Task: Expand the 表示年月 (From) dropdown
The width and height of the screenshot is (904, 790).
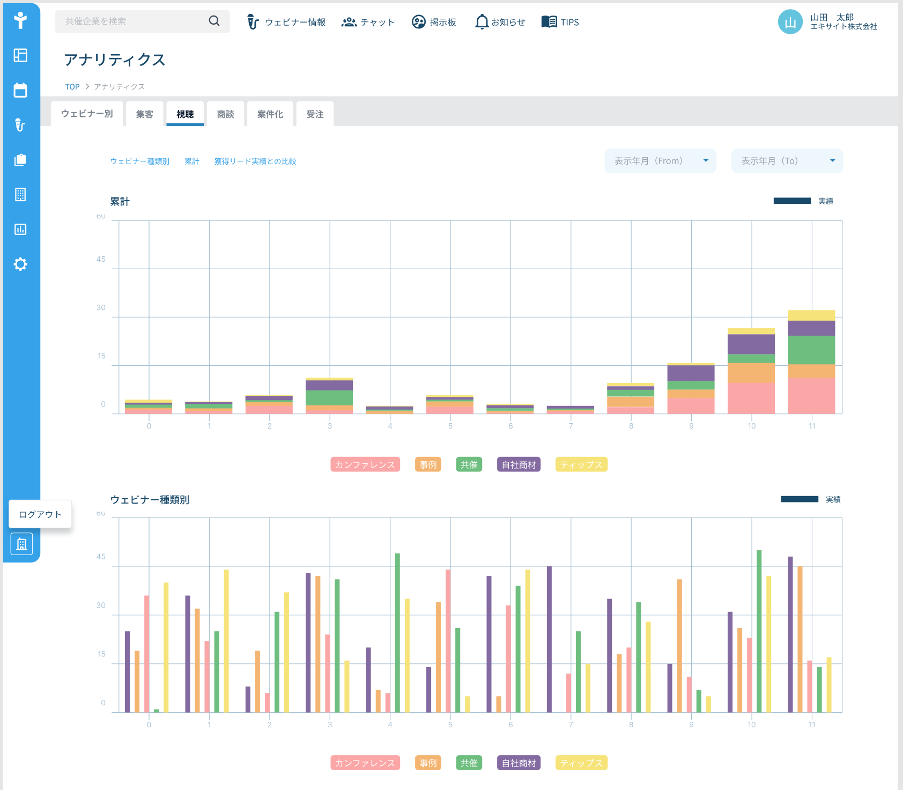Action: [661, 161]
